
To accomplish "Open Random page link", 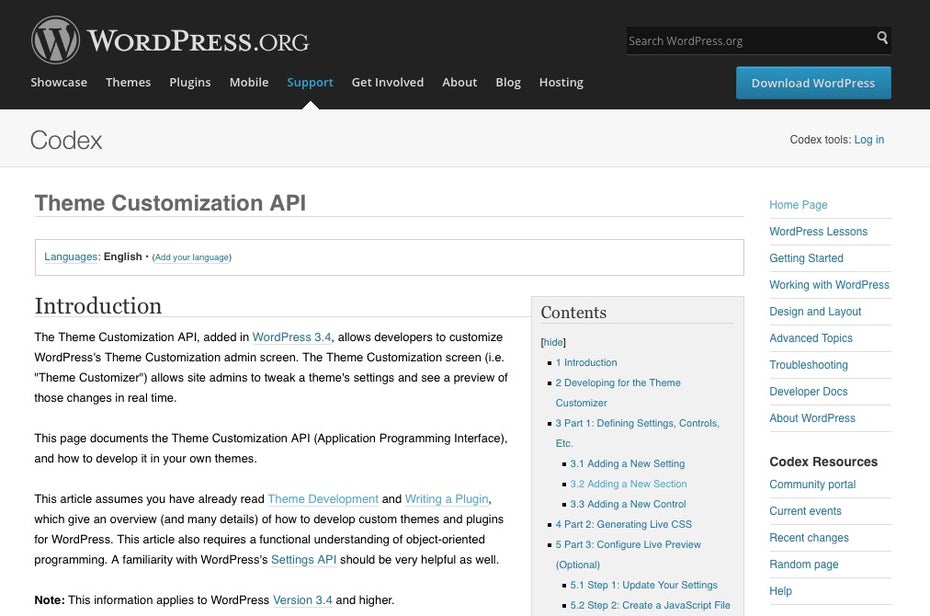I will pos(804,564).
